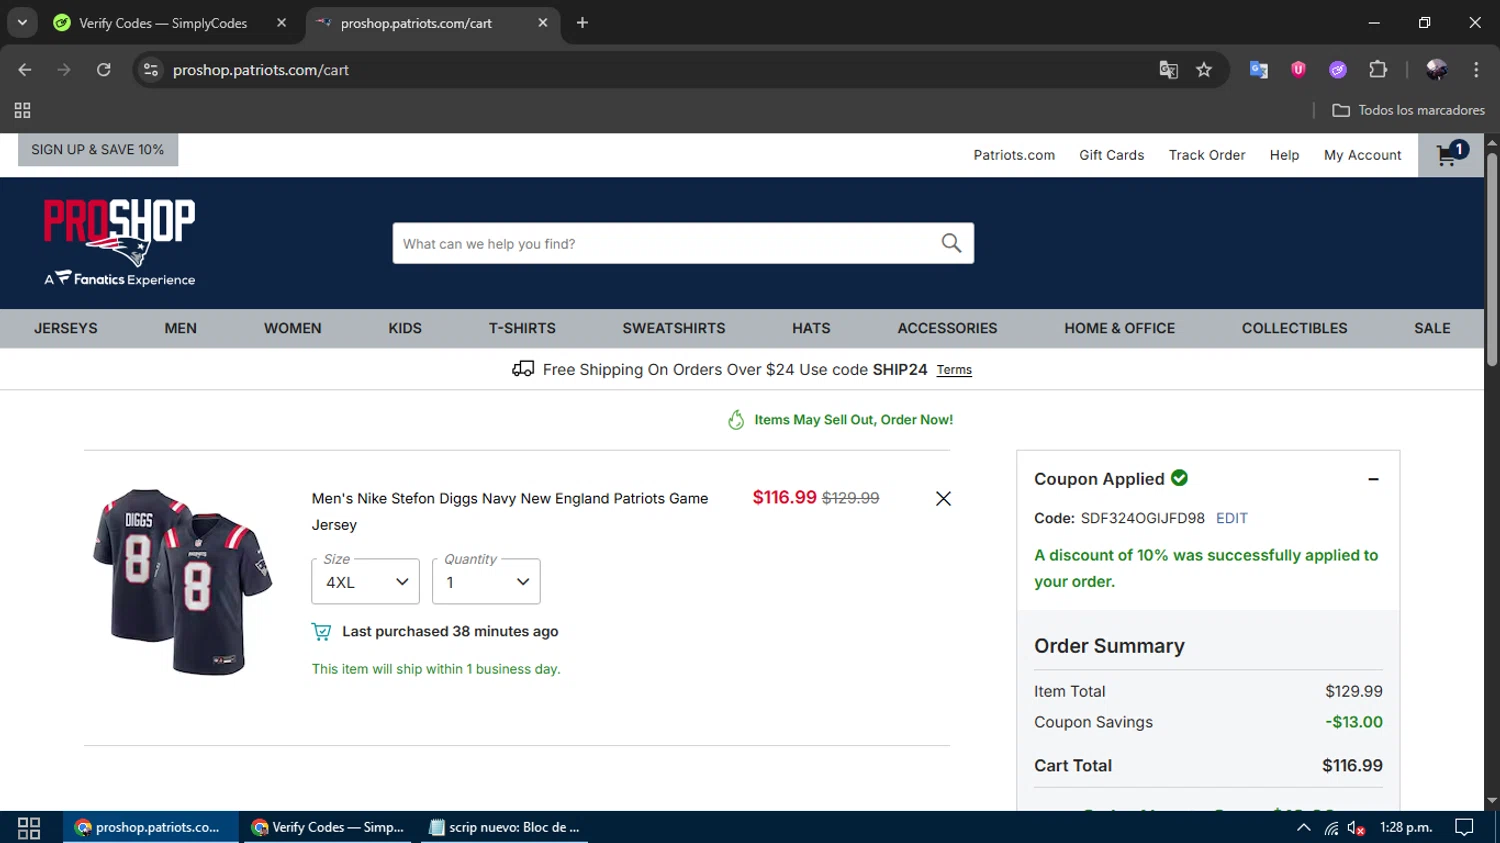Open the scrip nuevo Bloc de notas taskbar item
1500x843 pixels.
[x=505, y=828]
